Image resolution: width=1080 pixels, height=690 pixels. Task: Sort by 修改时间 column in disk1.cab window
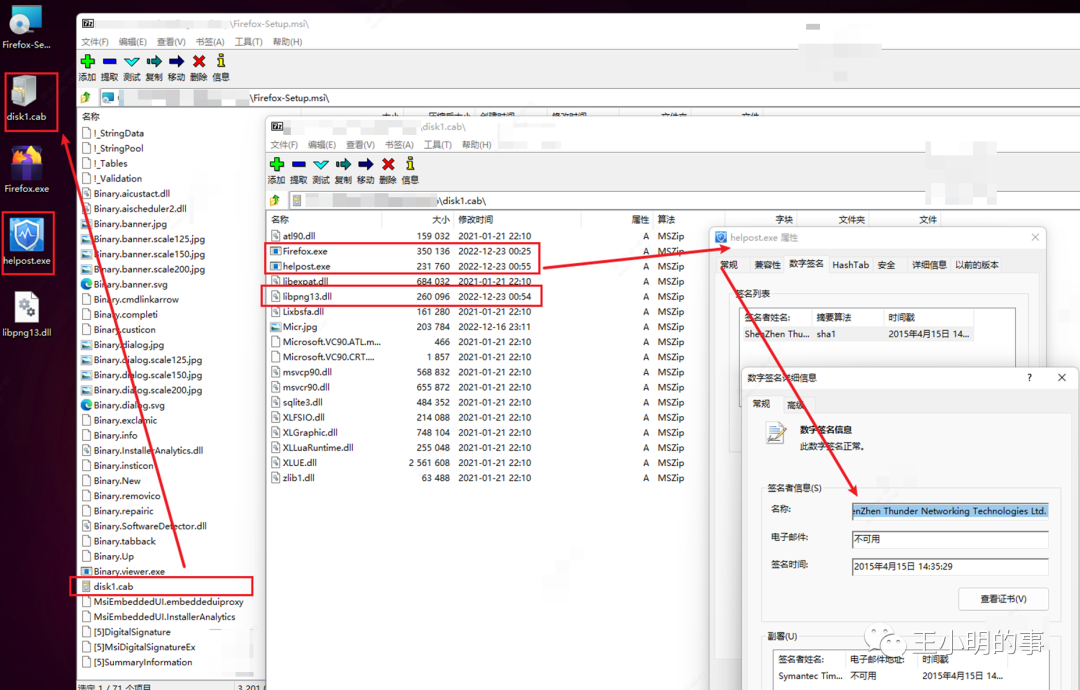(x=477, y=220)
